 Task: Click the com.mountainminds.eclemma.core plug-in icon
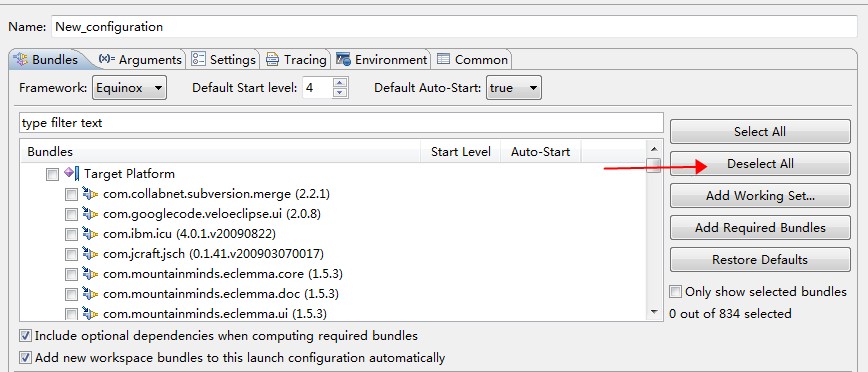pos(90,273)
